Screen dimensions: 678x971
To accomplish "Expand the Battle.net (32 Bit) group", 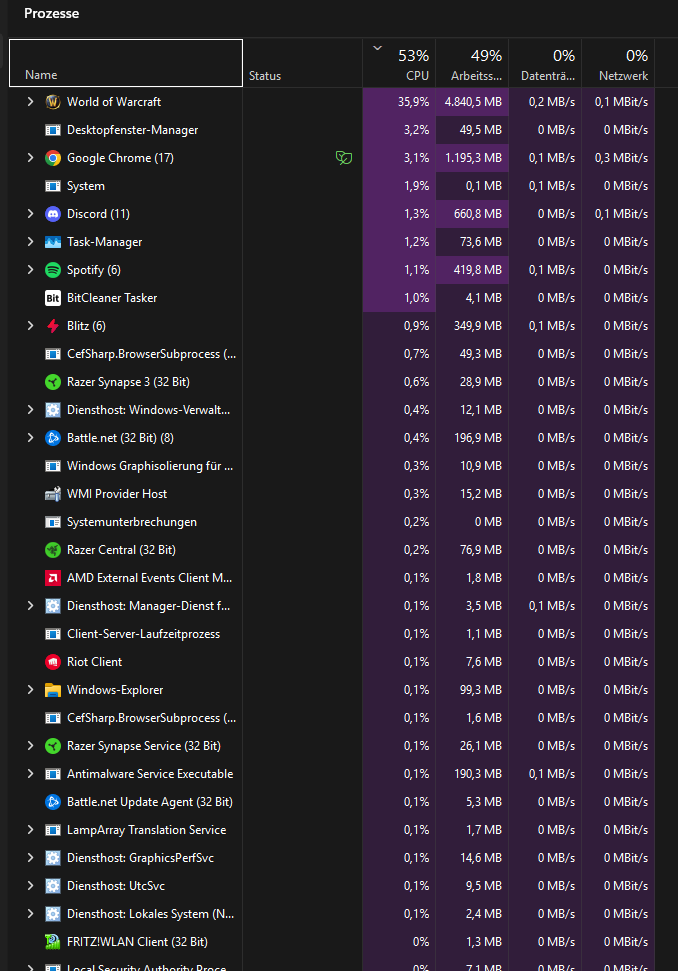I will click(x=30, y=438).
